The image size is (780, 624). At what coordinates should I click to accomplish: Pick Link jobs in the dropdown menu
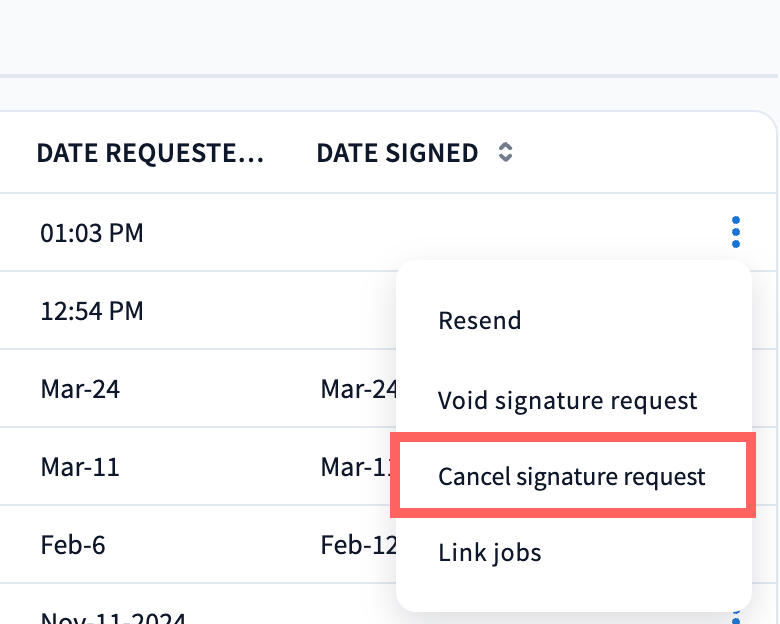tap(489, 552)
